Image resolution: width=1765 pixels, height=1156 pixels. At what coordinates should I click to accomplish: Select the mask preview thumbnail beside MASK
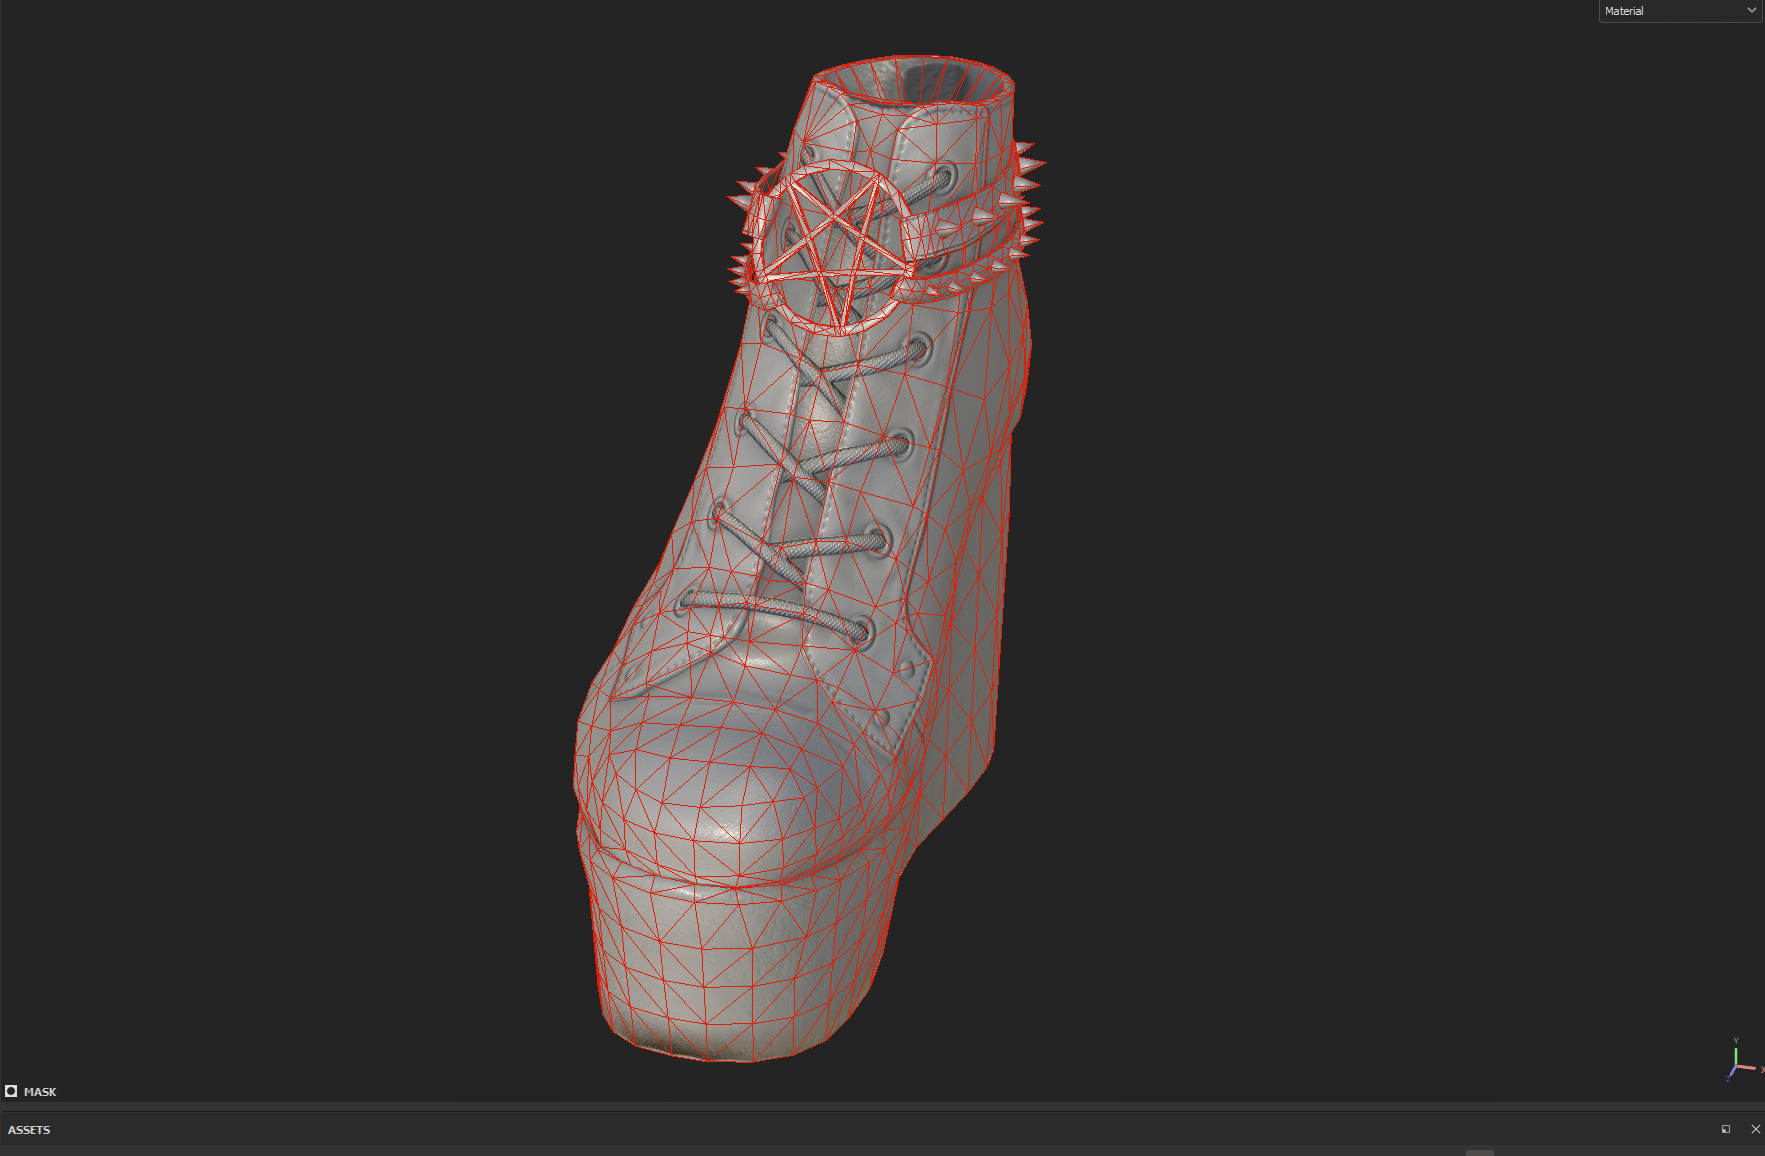(x=11, y=1091)
